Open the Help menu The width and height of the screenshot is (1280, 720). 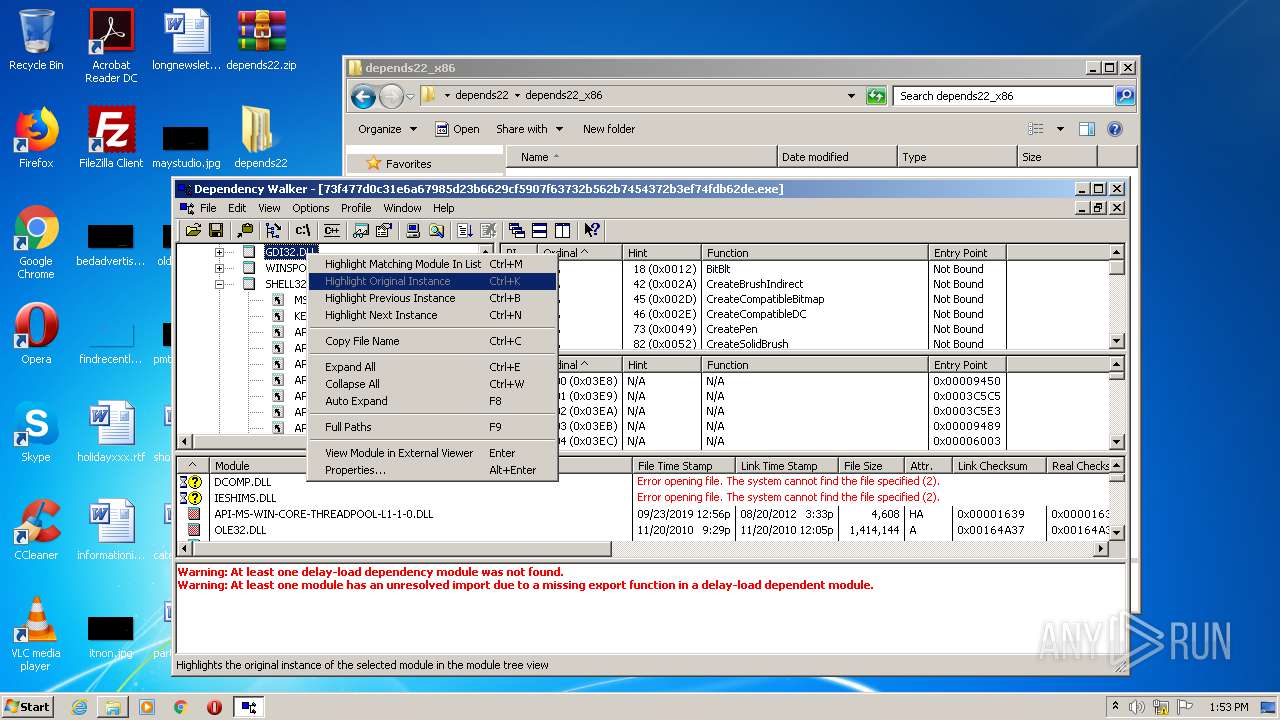[444, 208]
